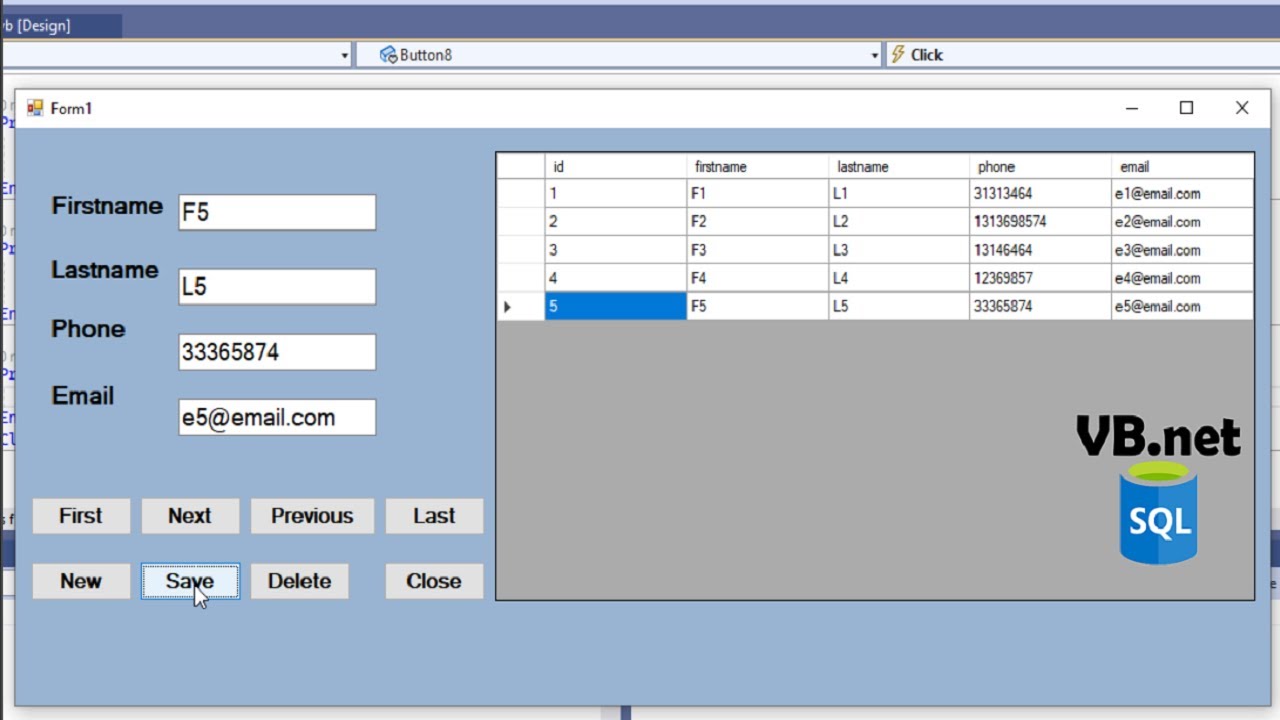Close Form1 with the X icon

[x=1242, y=108]
